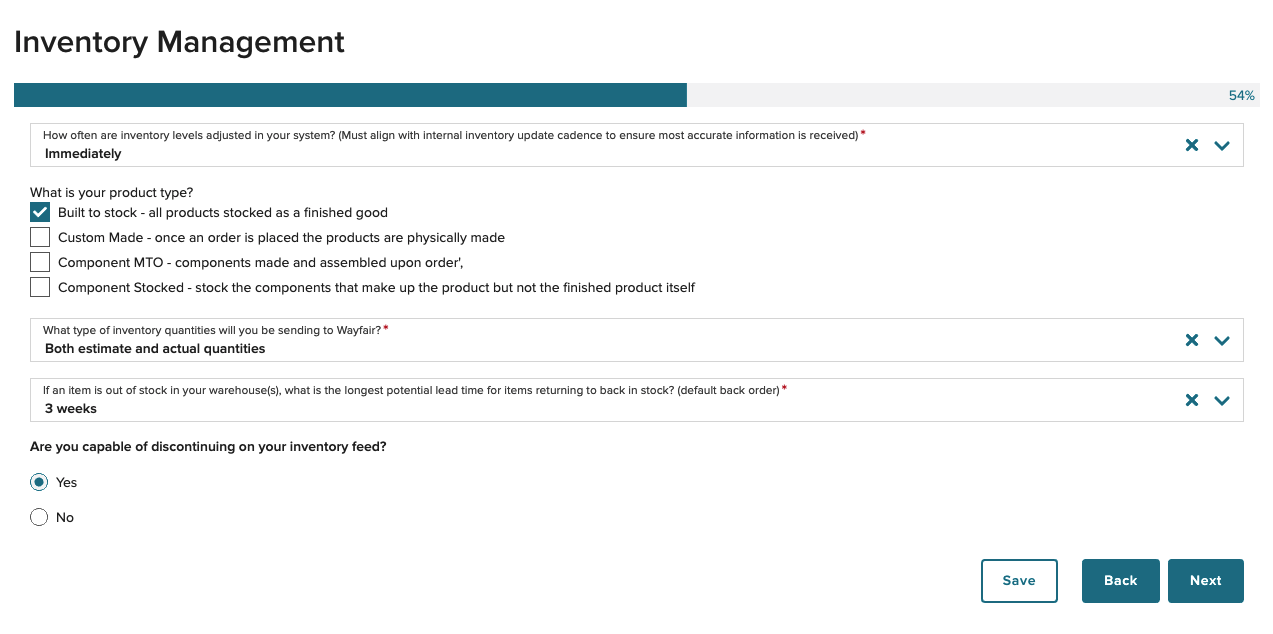
Task: Open the back order lead time dropdown
Action: click(x=1221, y=400)
